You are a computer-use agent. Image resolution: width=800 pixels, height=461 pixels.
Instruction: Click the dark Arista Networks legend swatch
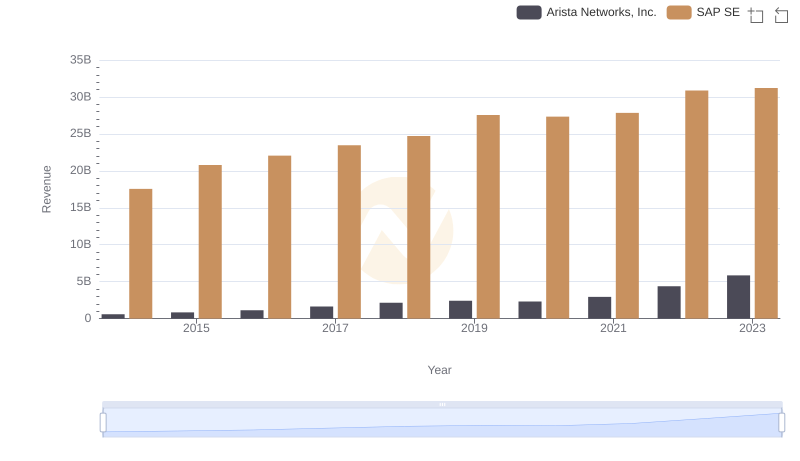pos(529,12)
